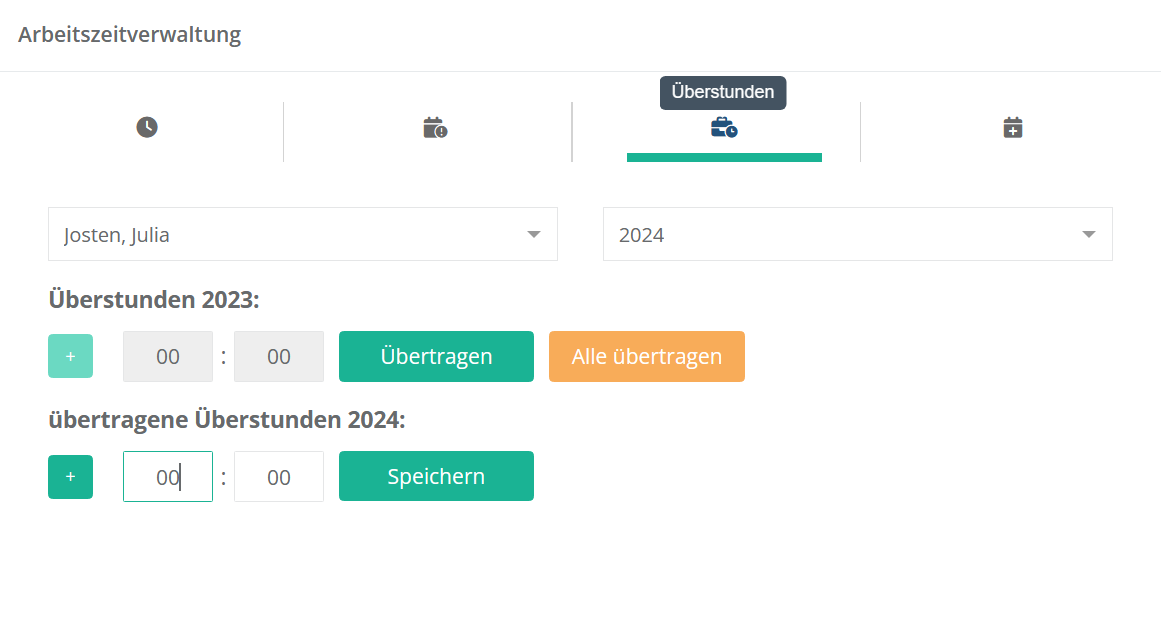Select the minutes field for übertragene Überstunden 2024
Image resolution: width=1161 pixels, height=634 pixels.
click(x=279, y=477)
